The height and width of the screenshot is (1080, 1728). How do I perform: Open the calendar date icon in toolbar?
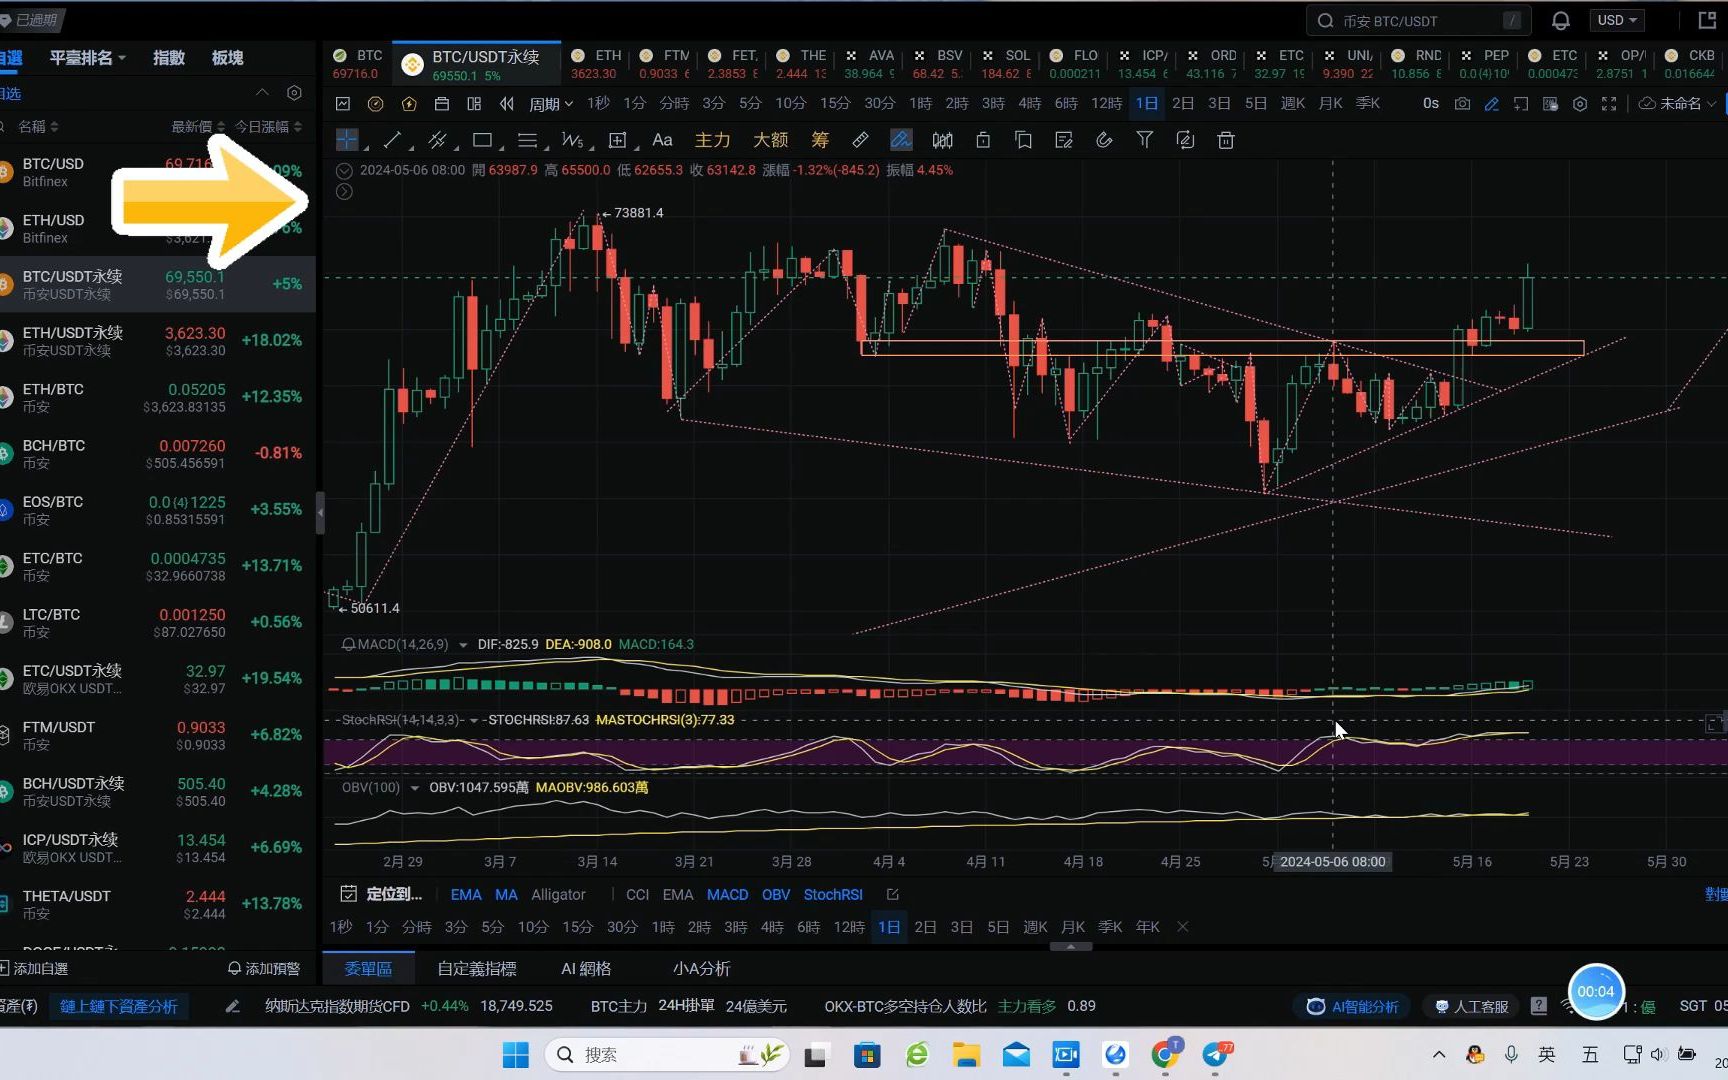pyautogui.click(x=442, y=104)
